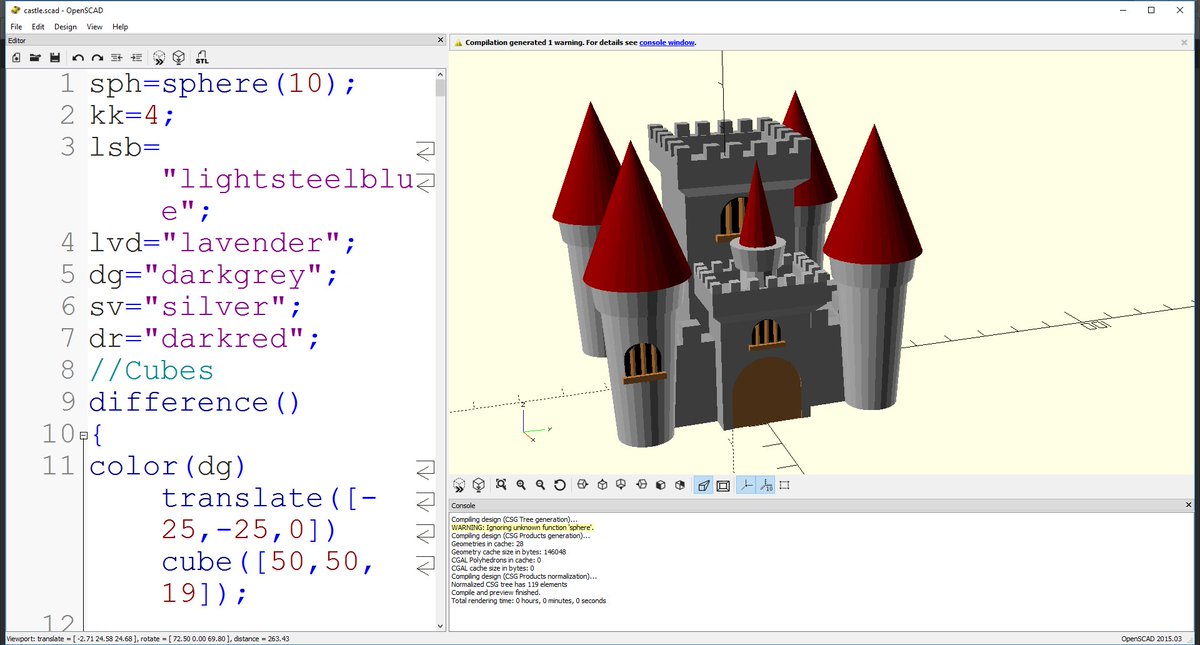The height and width of the screenshot is (645, 1200).
Task: Click the 'color(dg)' code line
Action: coord(168,467)
